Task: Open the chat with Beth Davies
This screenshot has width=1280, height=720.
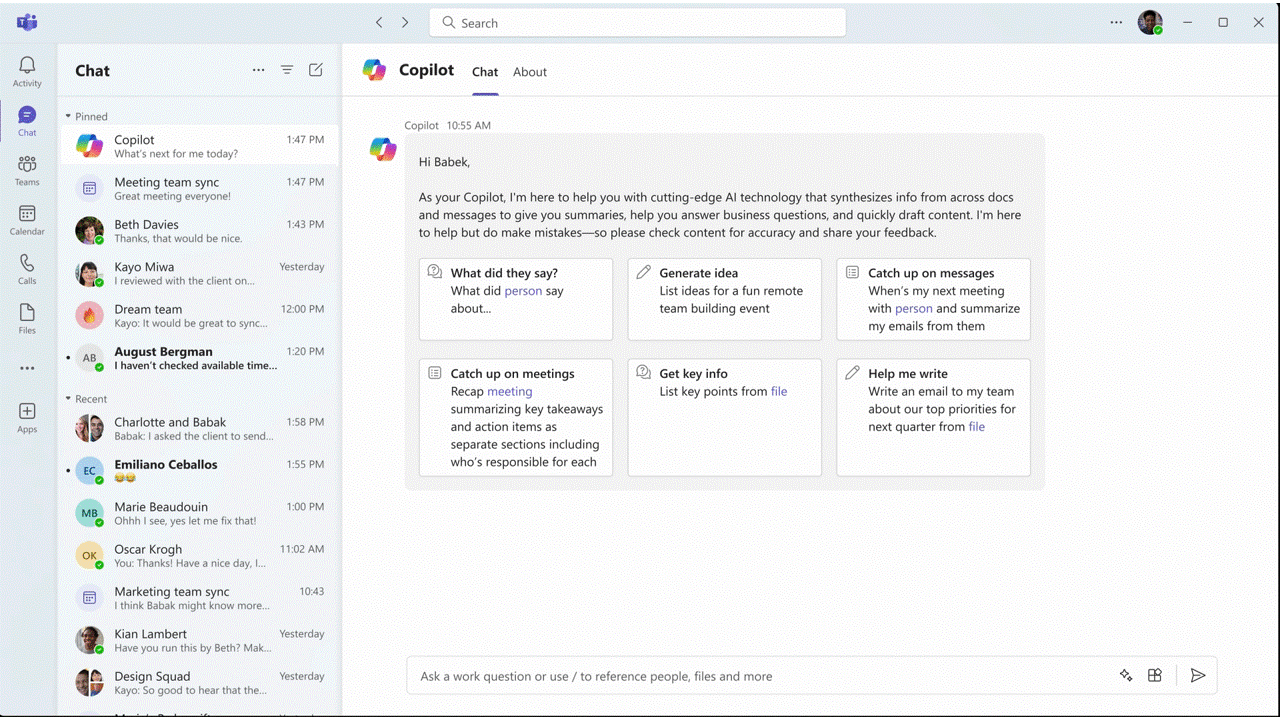Action: [198, 231]
